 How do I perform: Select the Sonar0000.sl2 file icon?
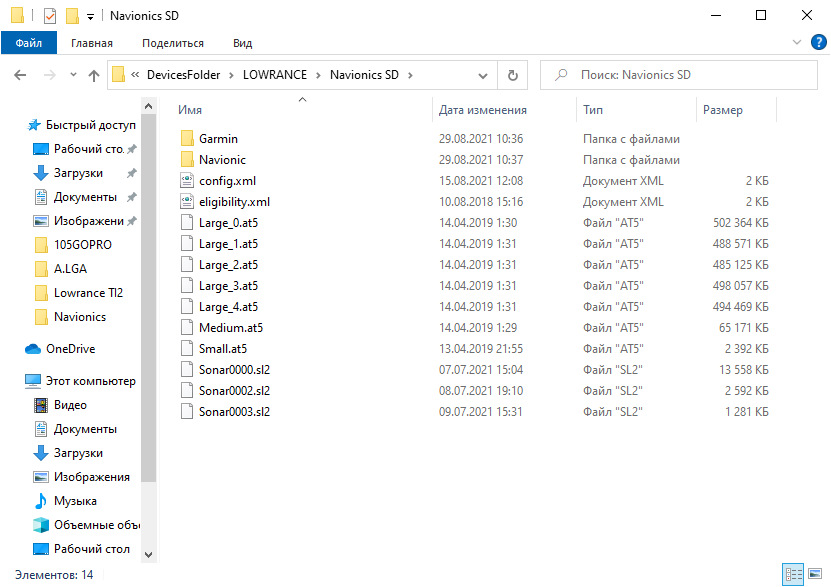pos(187,369)
